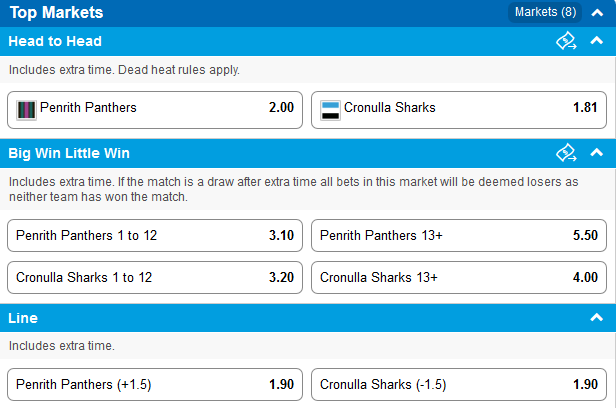
Task: Collapse the Head to Head section
Action: pos(597,41)
